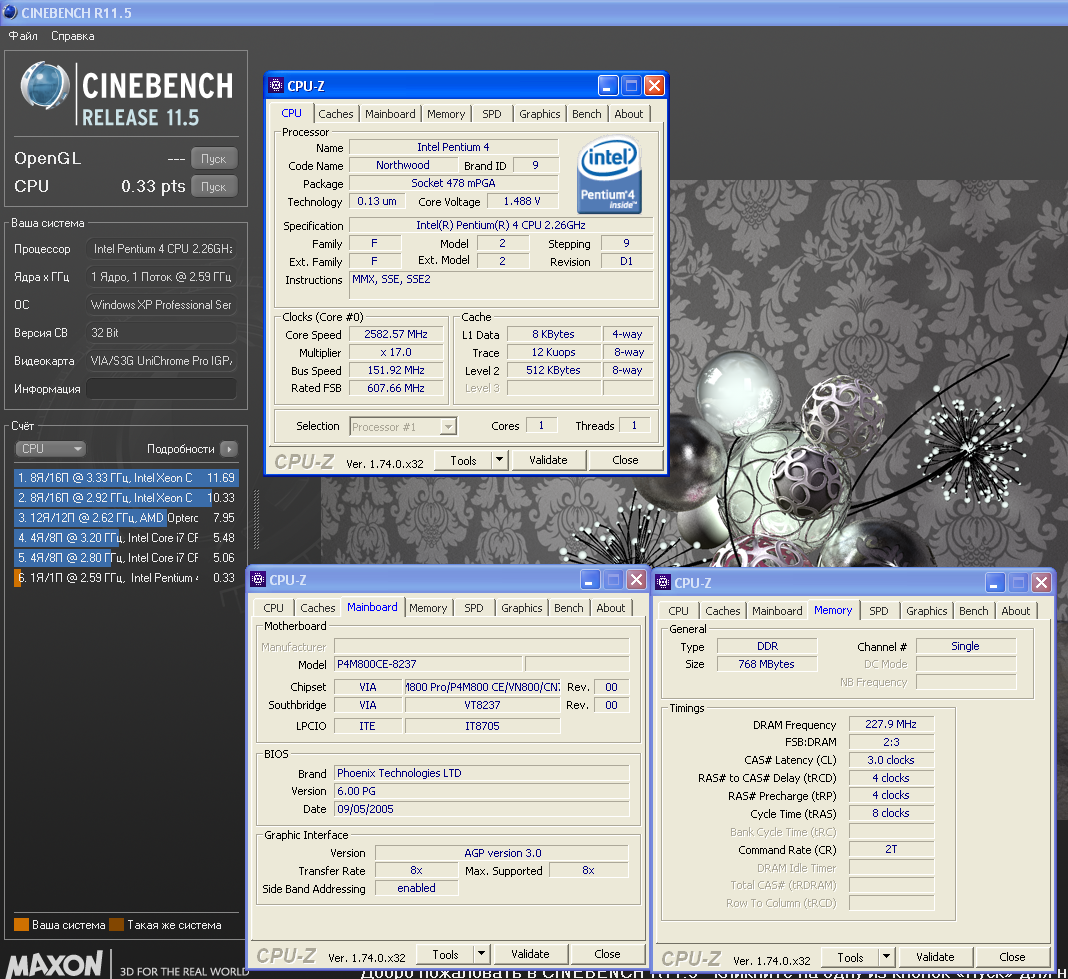The image size is (1068, 979).
Task: Select ranking row 2 Intel Xeon 10.33
Action: [126, 498]
